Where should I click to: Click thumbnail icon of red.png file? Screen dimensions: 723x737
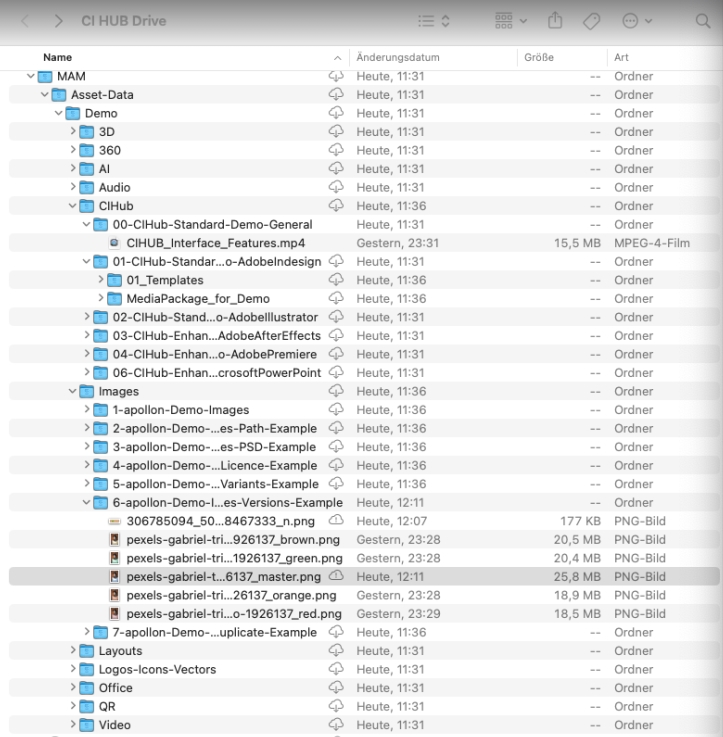pyautogui.click(x=114, y=613)
